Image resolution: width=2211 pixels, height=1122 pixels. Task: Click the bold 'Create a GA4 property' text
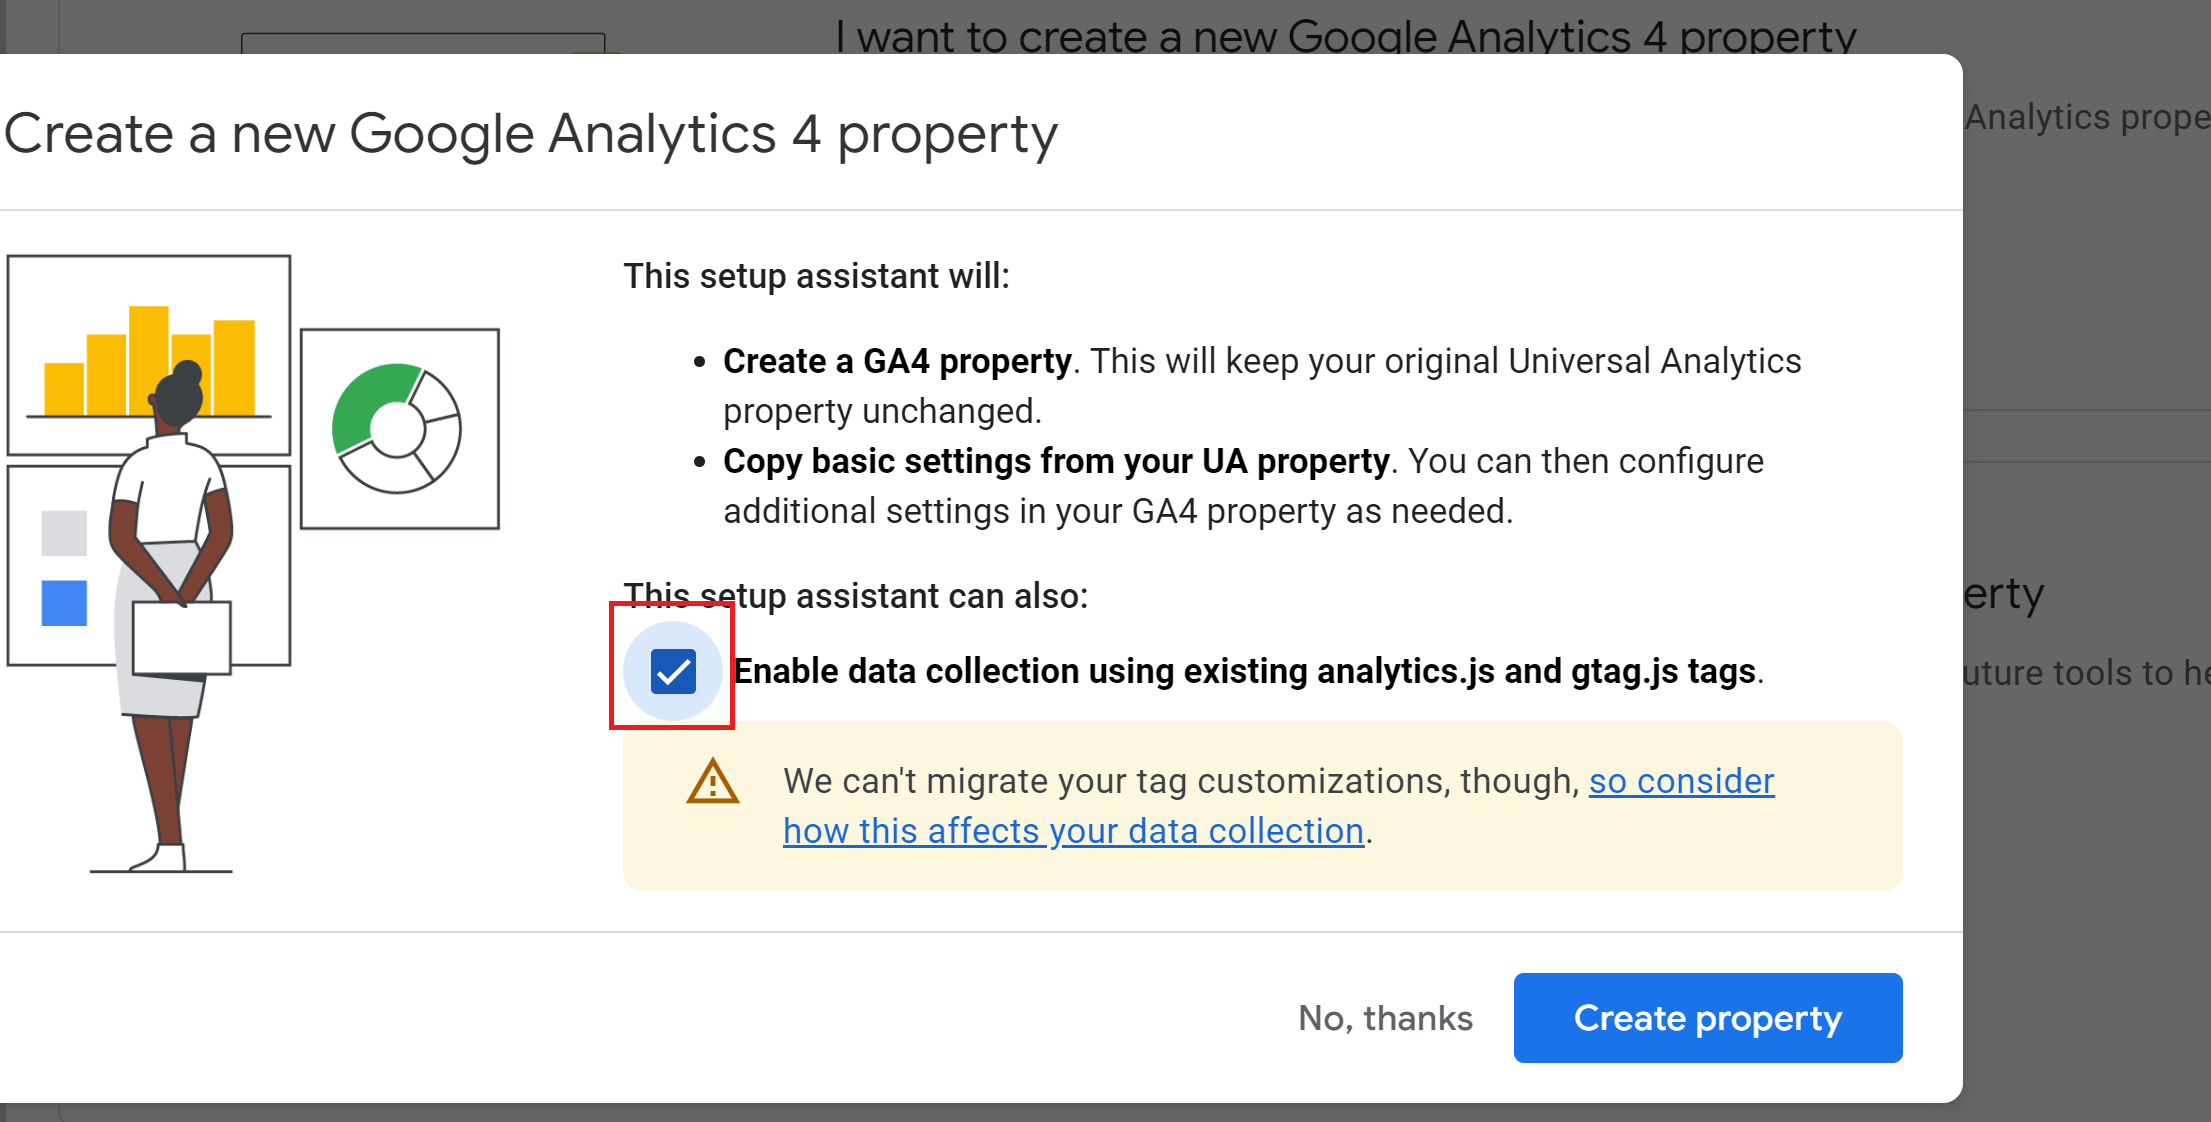point(897,361)
